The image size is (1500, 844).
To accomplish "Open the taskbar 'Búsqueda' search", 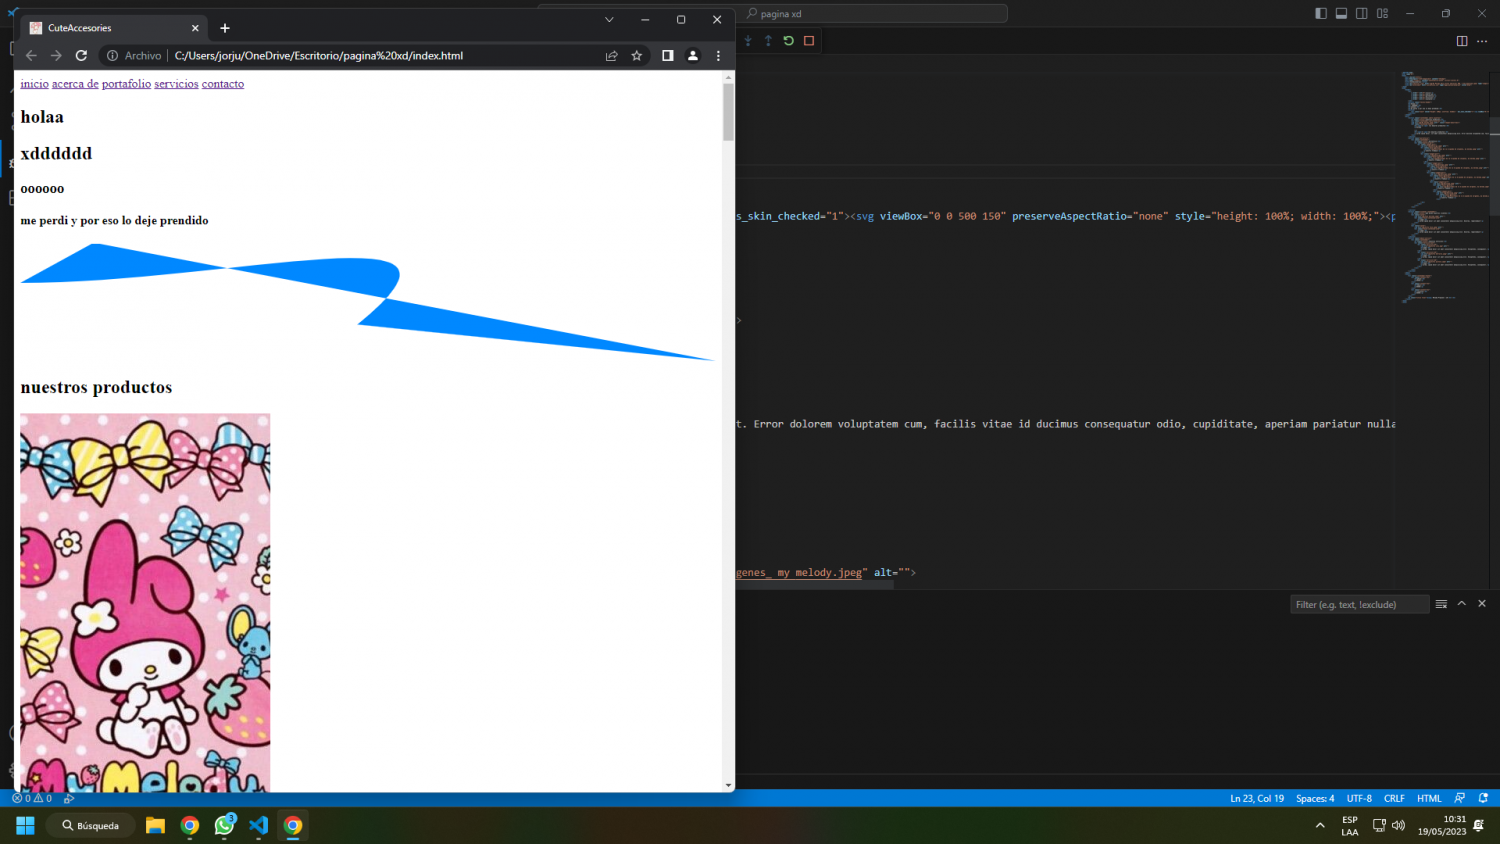I will 91,825.
